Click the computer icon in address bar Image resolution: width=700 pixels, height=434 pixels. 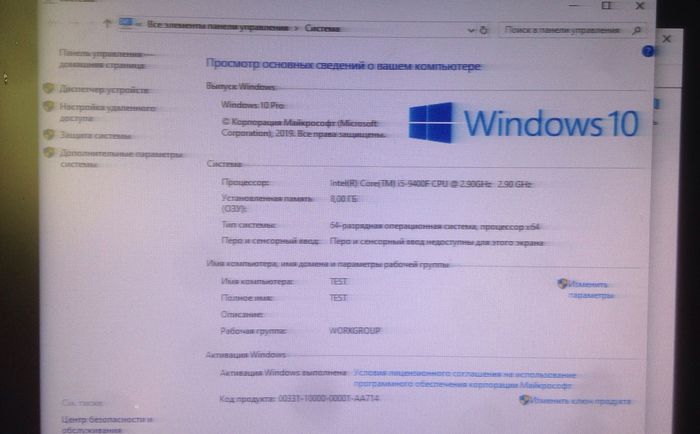tap(126, 23)
